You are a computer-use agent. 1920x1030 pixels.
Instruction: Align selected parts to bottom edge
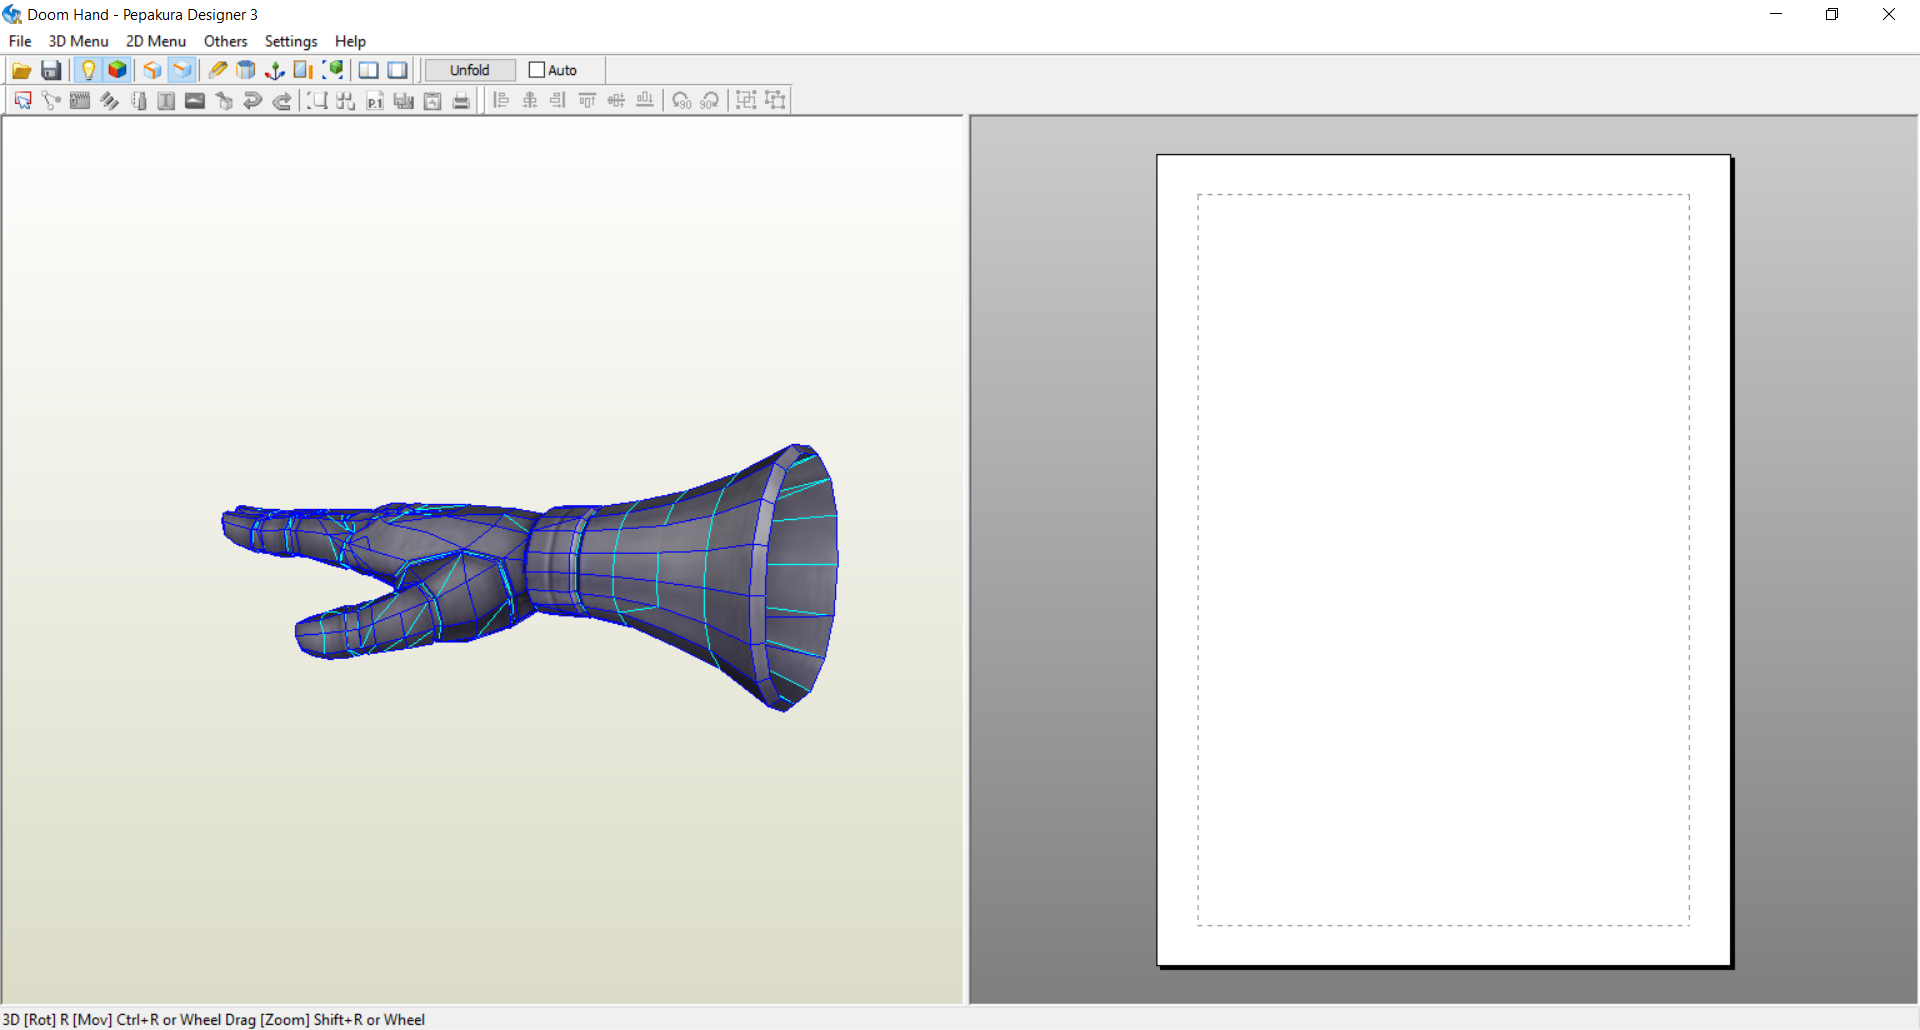645,100
